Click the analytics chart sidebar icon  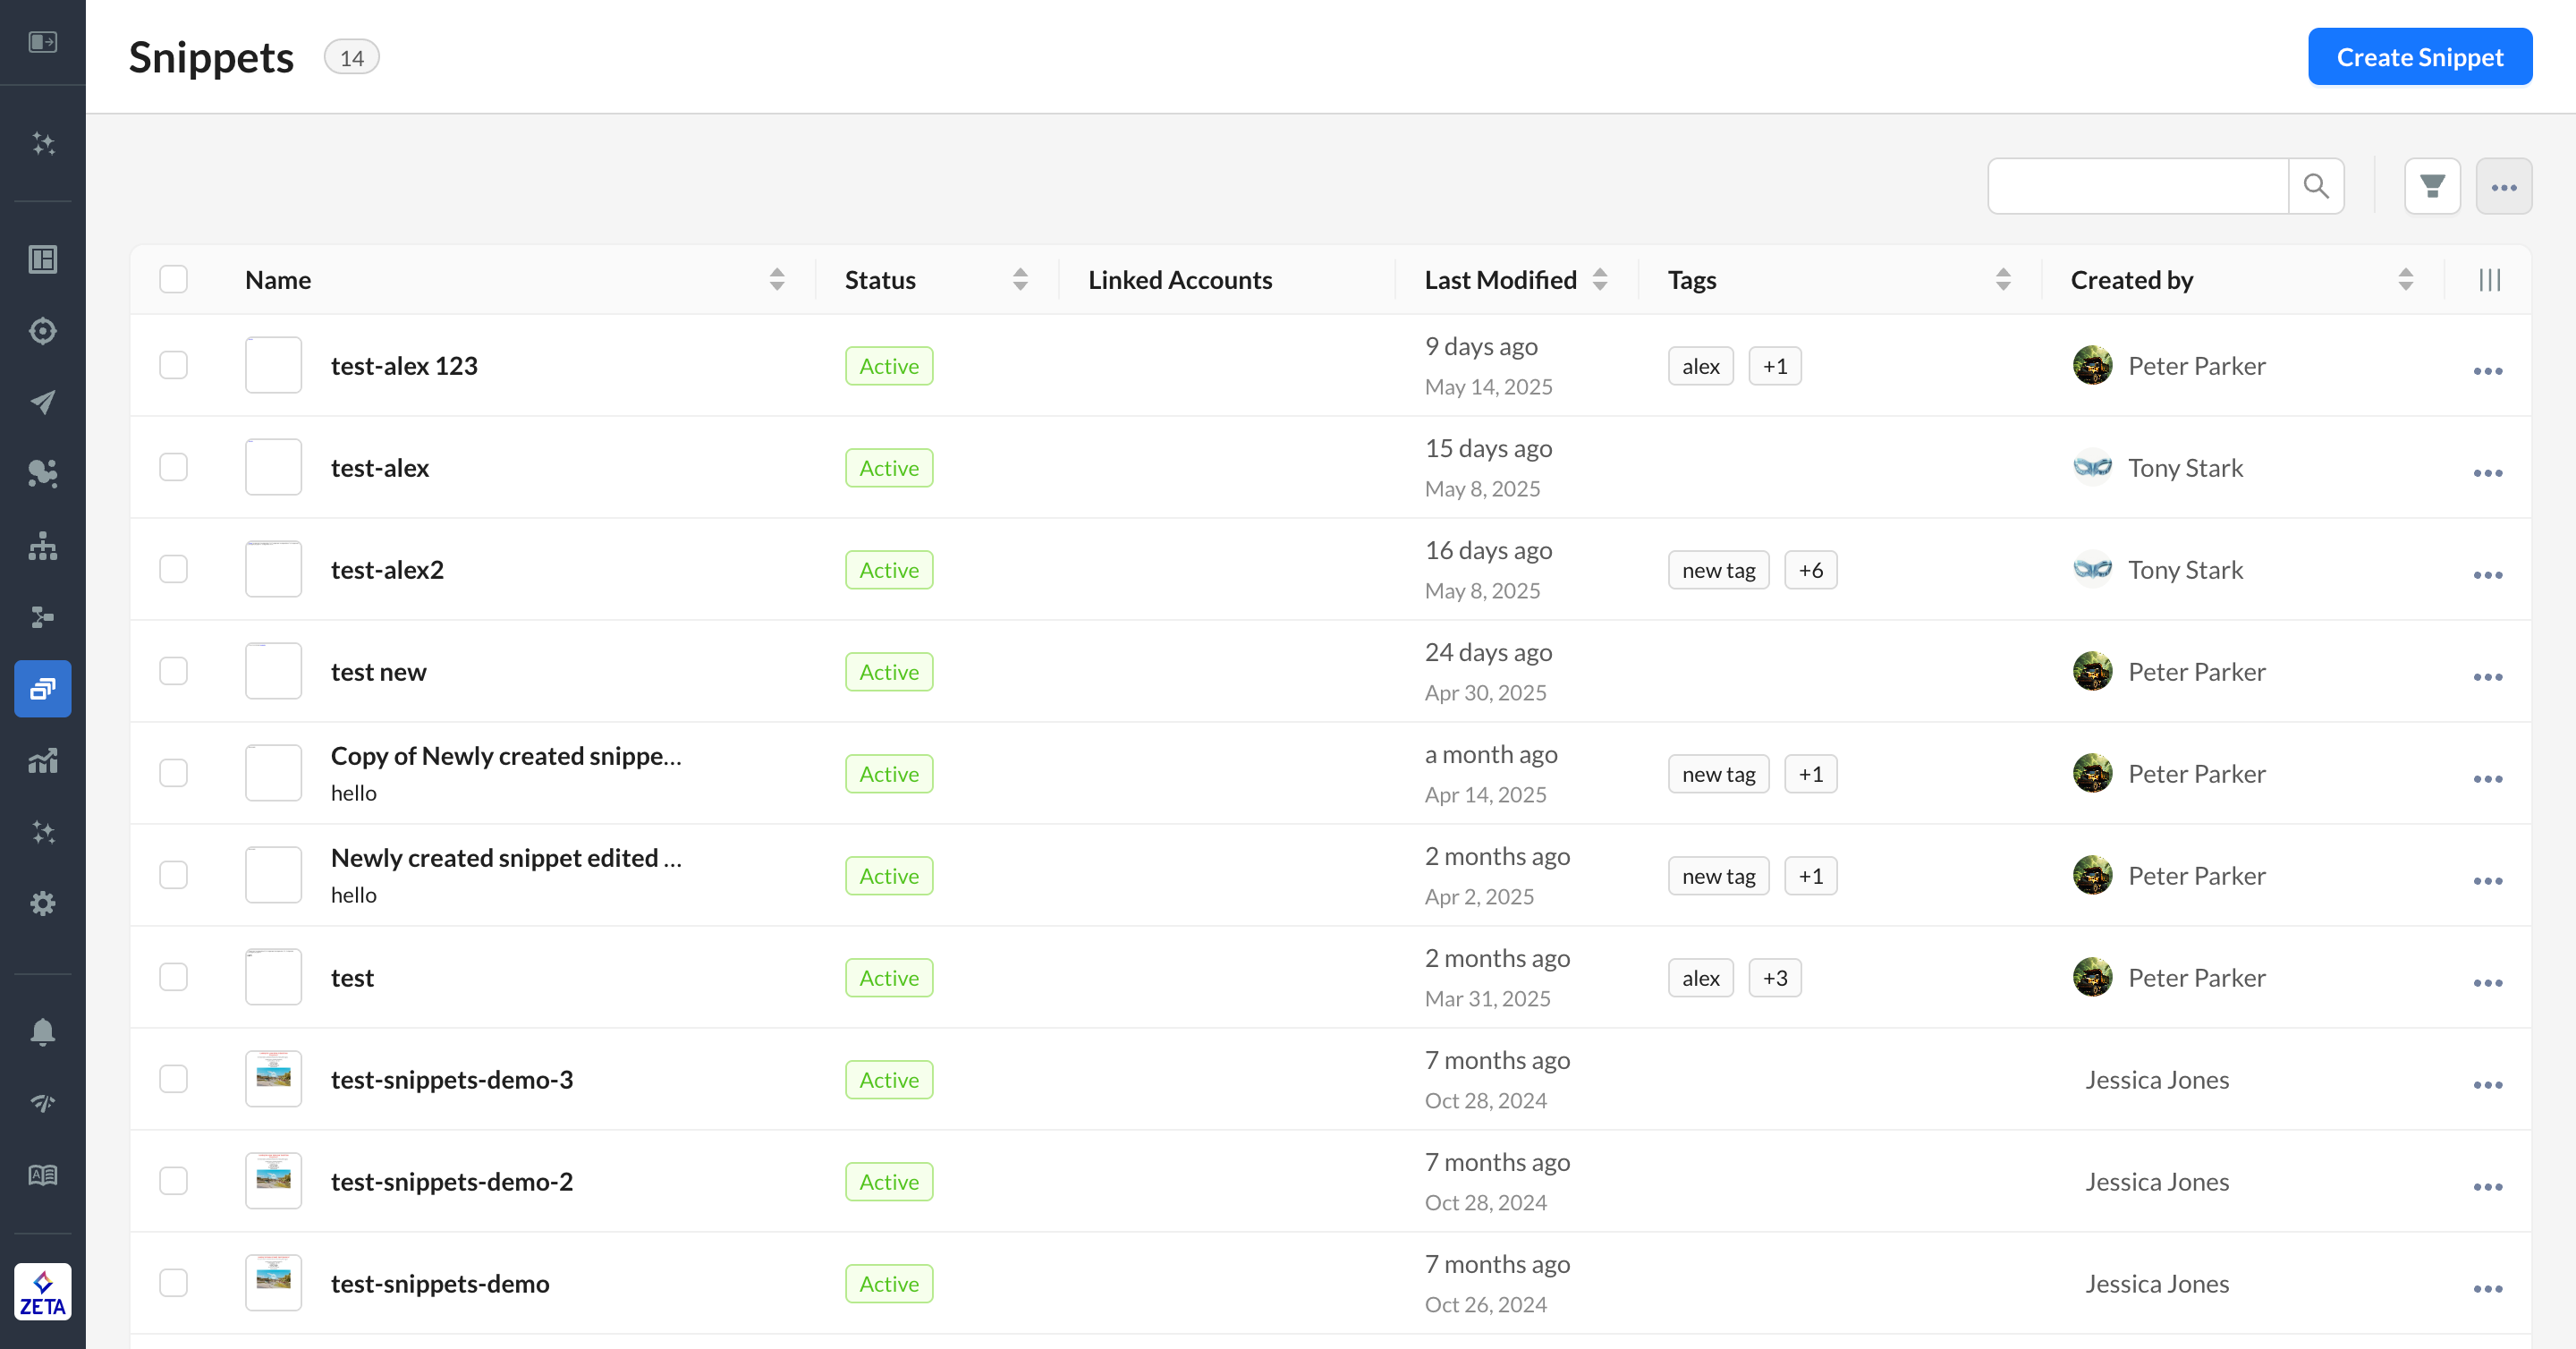pyautogui.click(x=43, y=761)
